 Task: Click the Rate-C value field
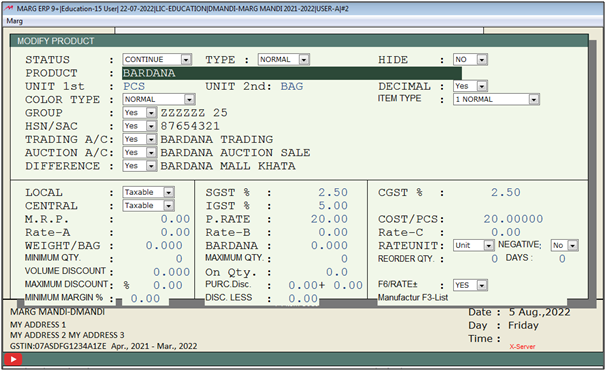[506, 232]
